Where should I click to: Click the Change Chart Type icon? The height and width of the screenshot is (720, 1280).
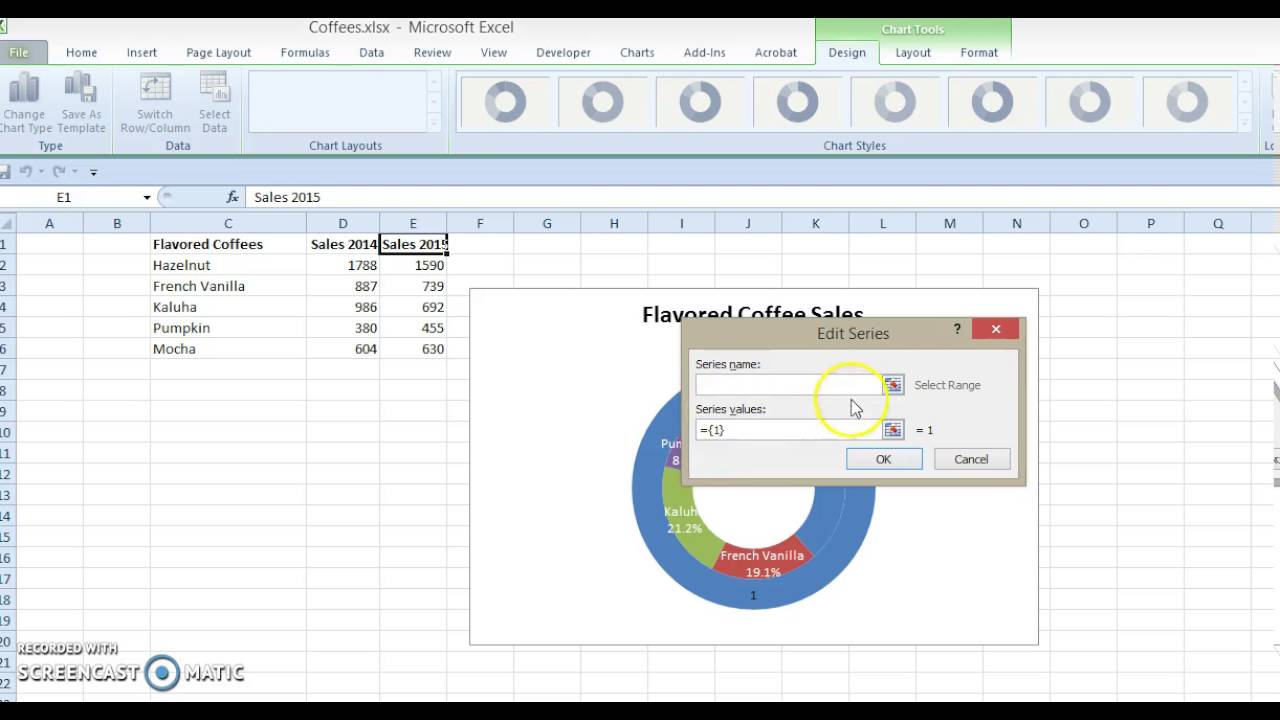[x=24, y=103]
